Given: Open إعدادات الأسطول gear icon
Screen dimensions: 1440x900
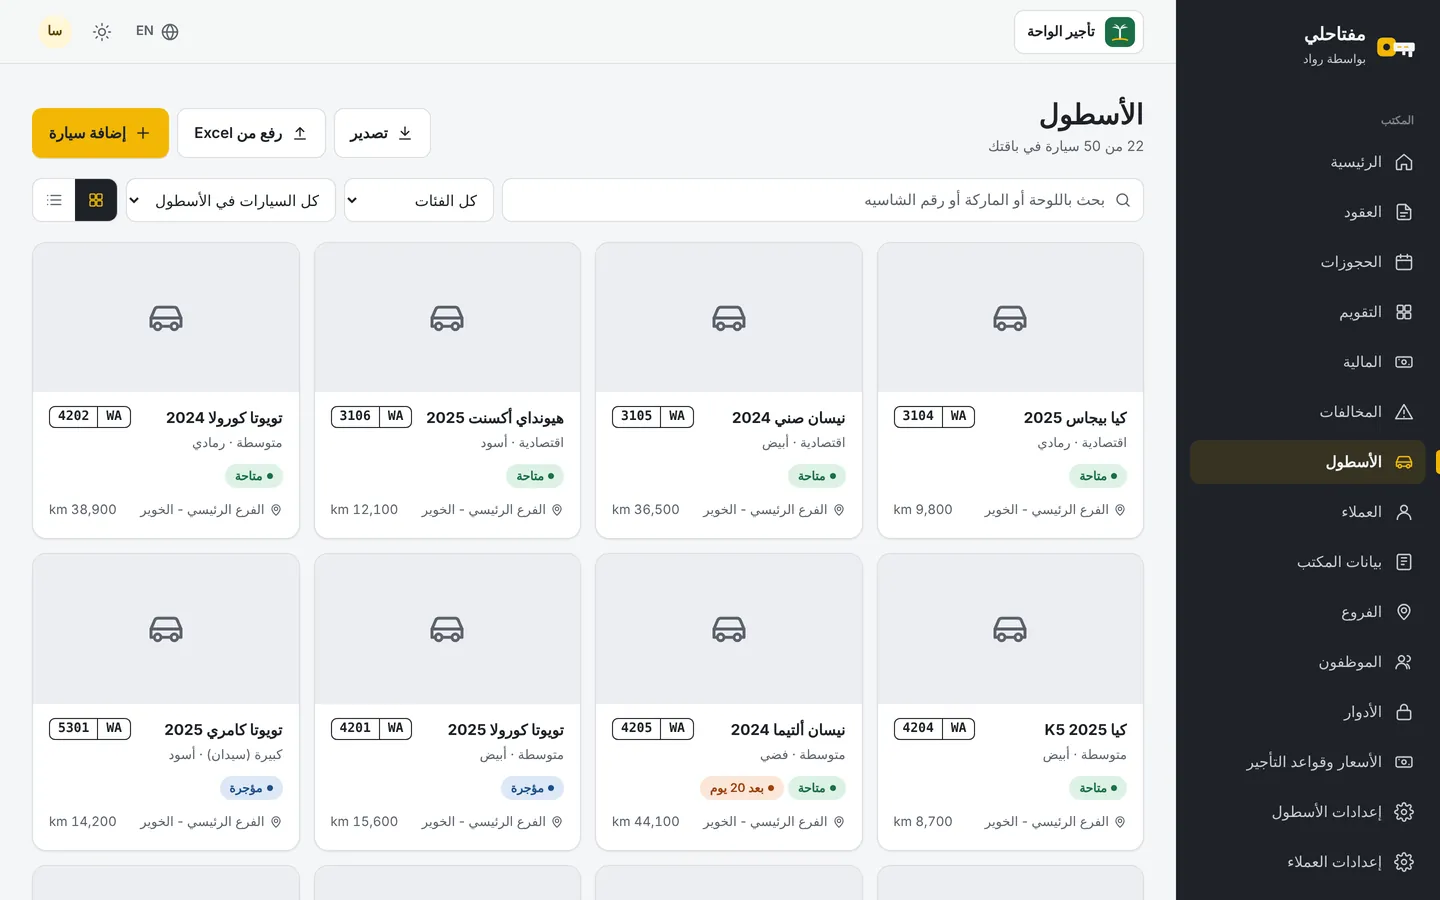Looking at the screenshot, I should tap(1404, 812).
